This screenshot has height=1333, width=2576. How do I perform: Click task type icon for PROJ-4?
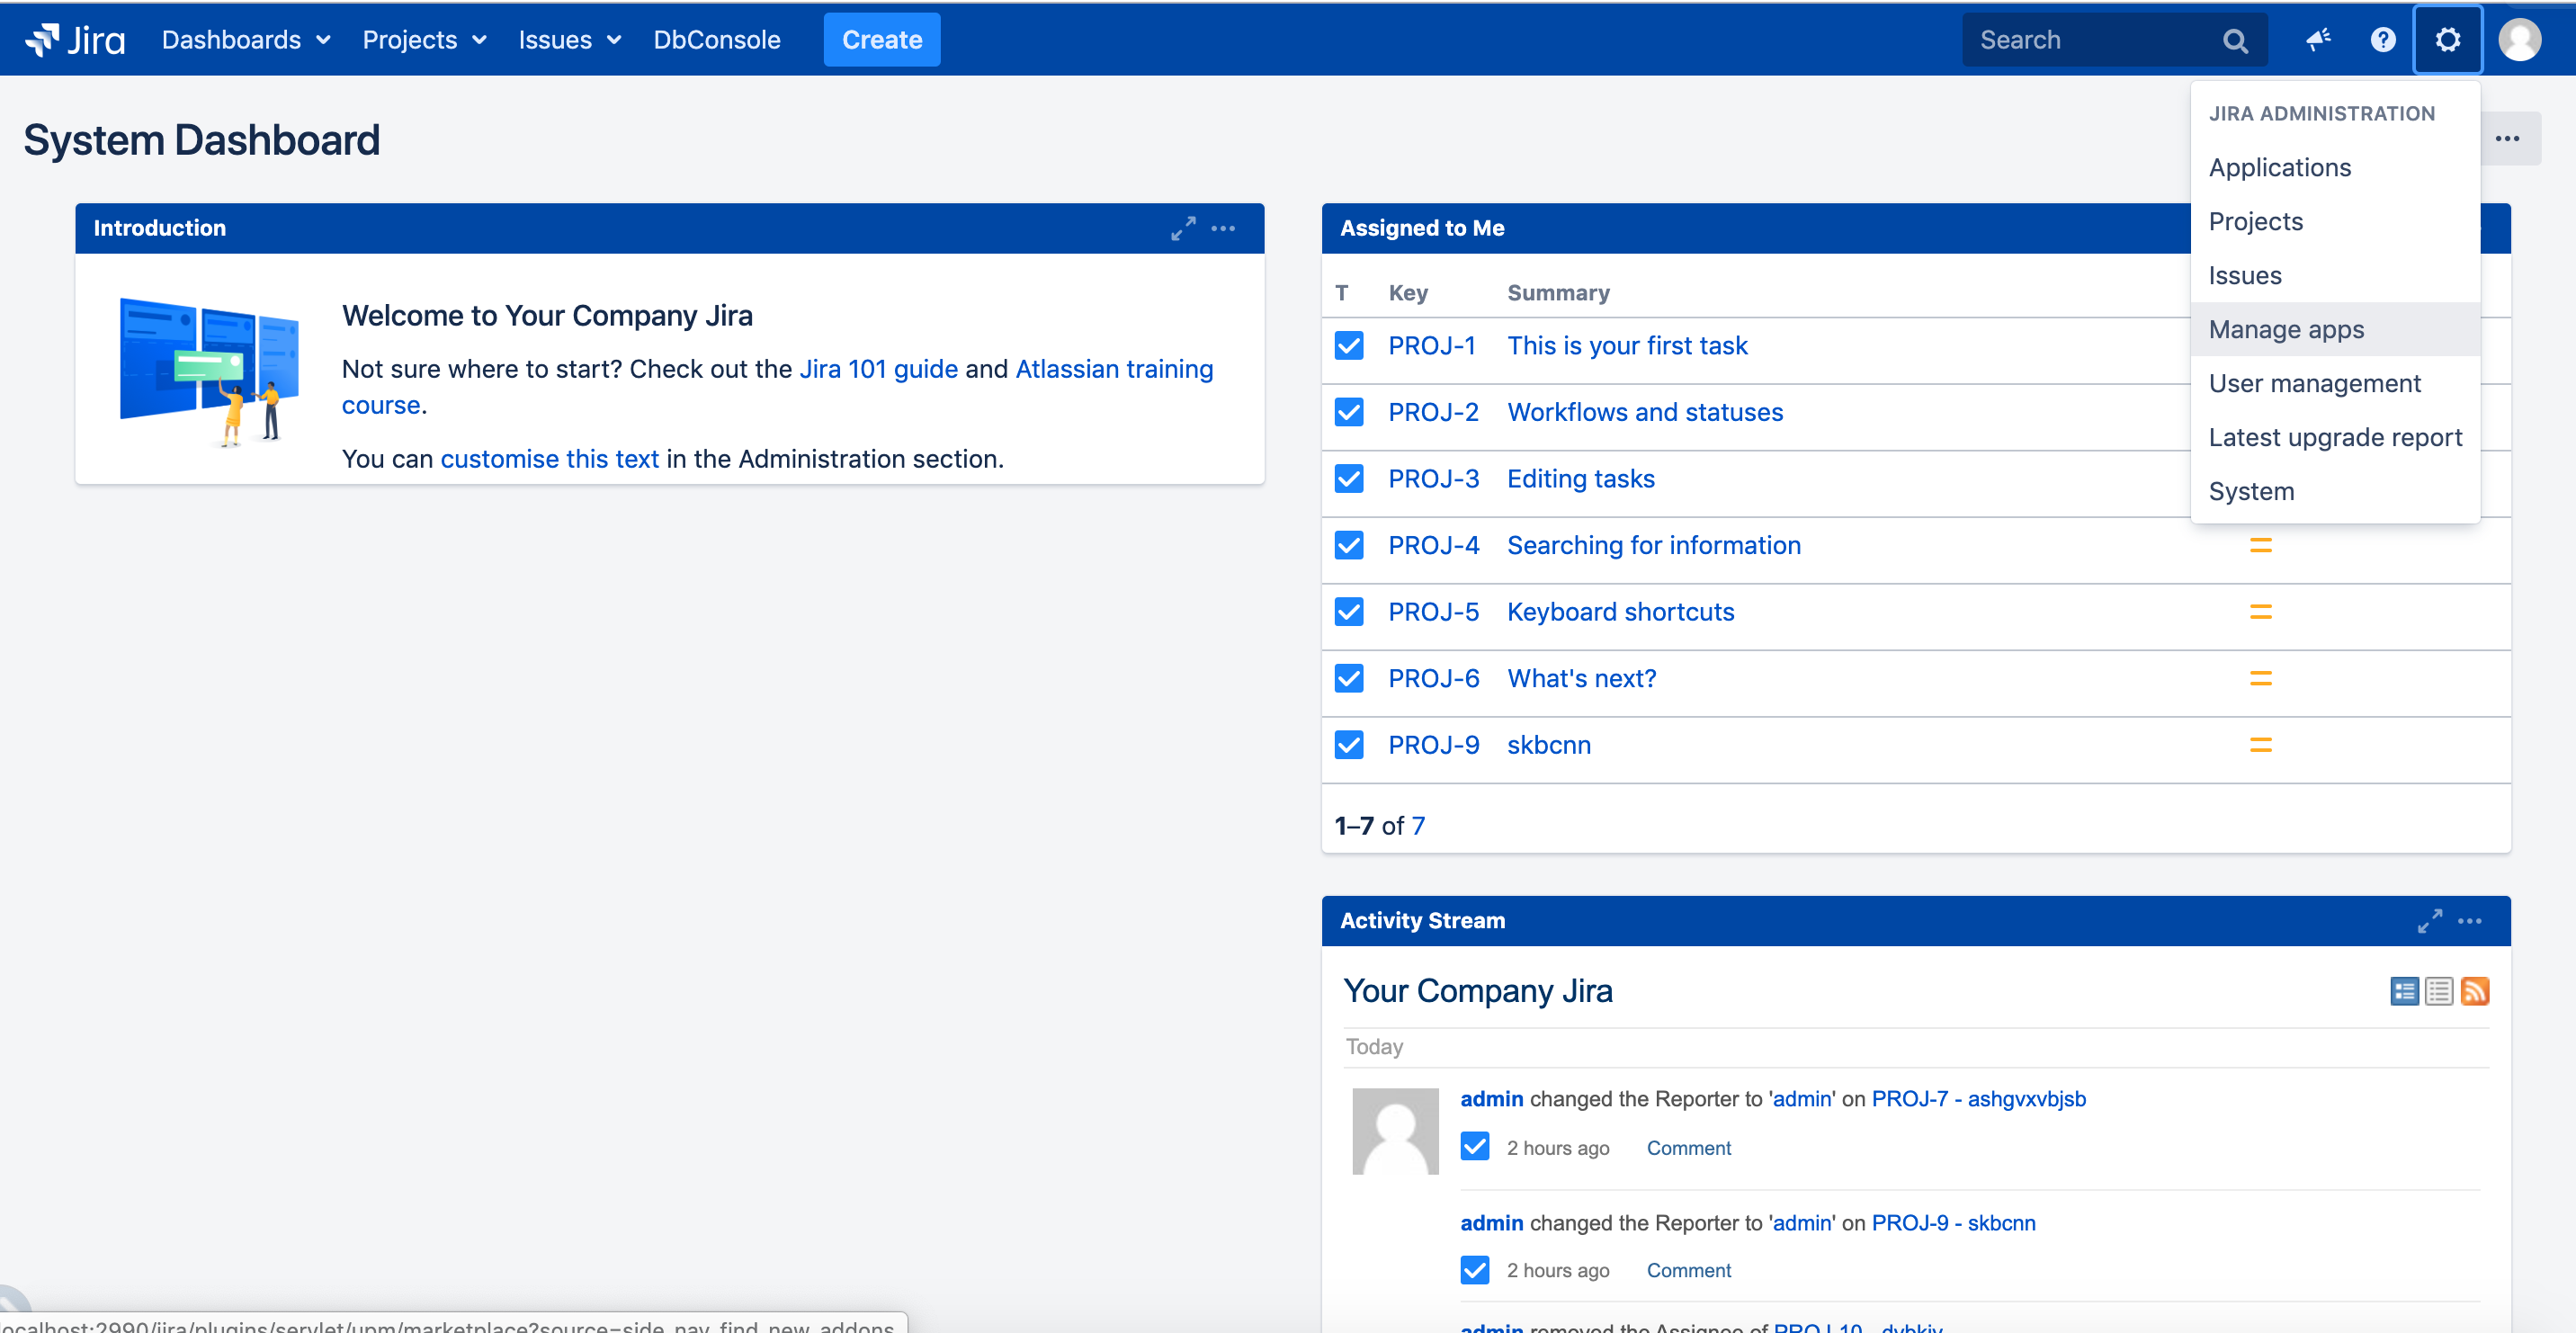click(1348, 545)
